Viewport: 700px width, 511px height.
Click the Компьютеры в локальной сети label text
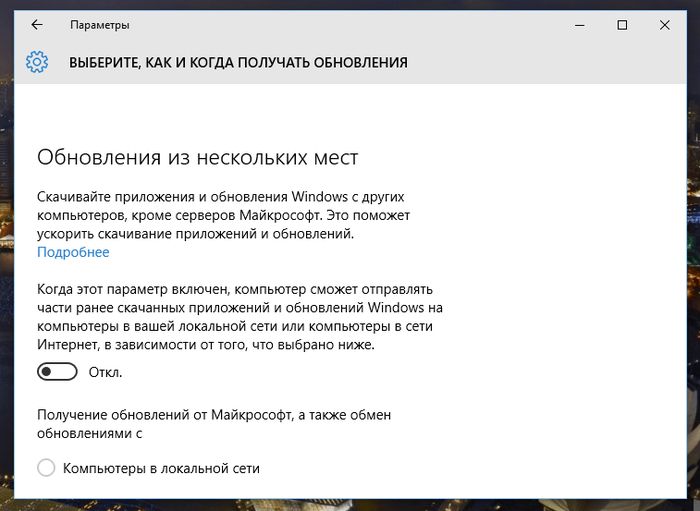tap(161, 468)
